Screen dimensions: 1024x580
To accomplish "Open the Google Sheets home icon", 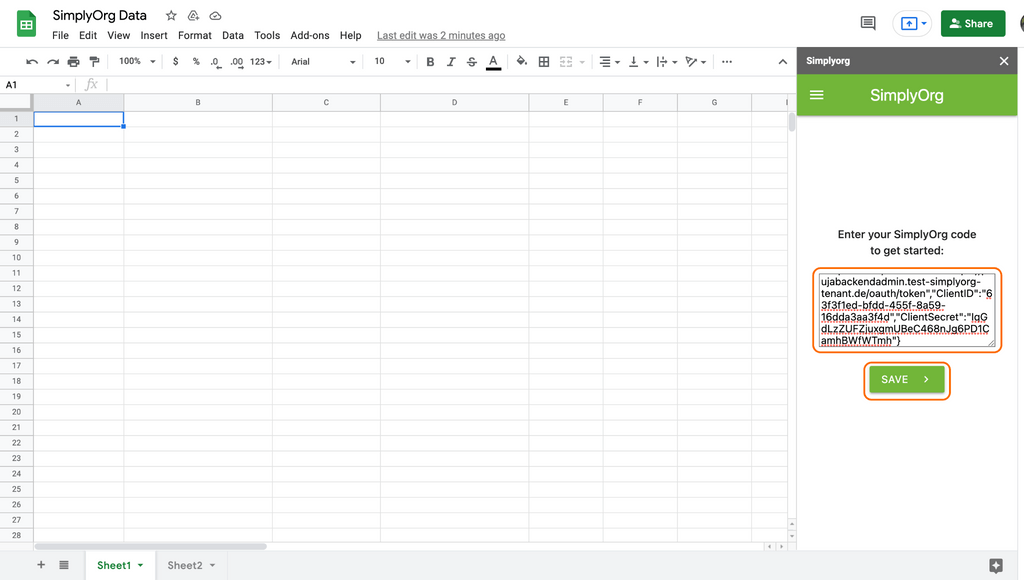I will pyautogui.click(x=26, y=24).
